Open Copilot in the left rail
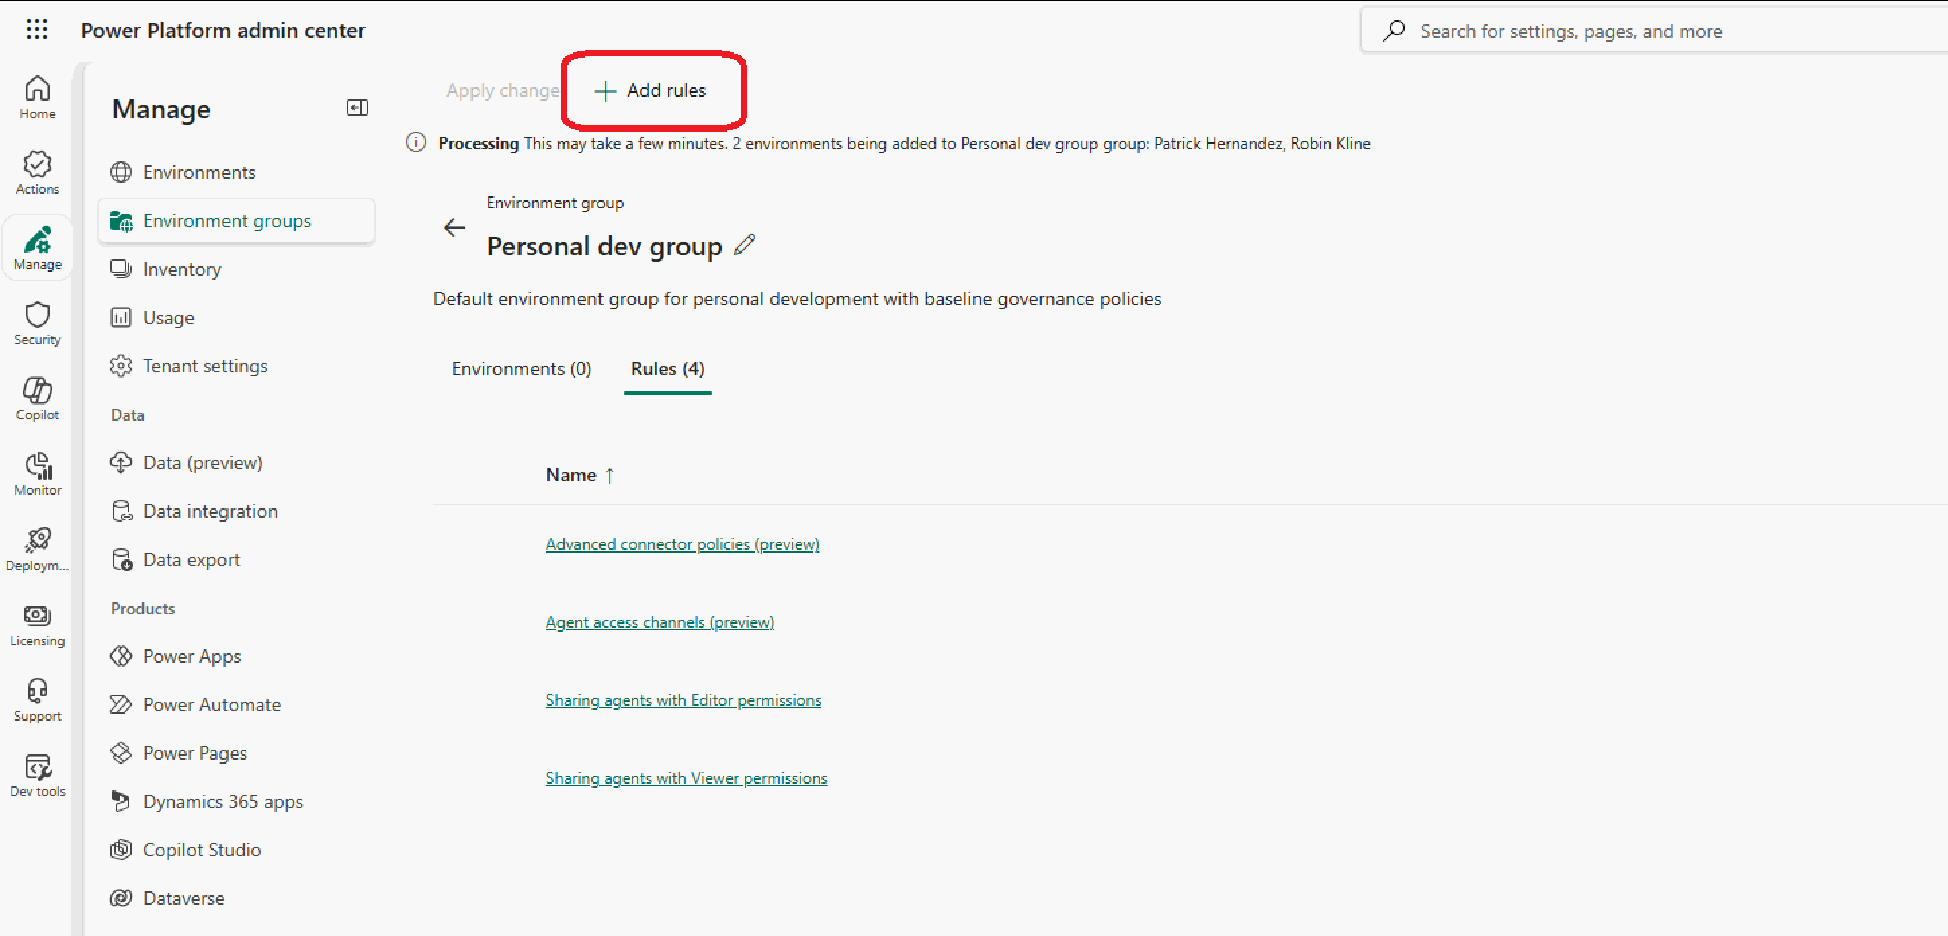The height and width of the screenshot is (936, 1948). click(37, 398)
